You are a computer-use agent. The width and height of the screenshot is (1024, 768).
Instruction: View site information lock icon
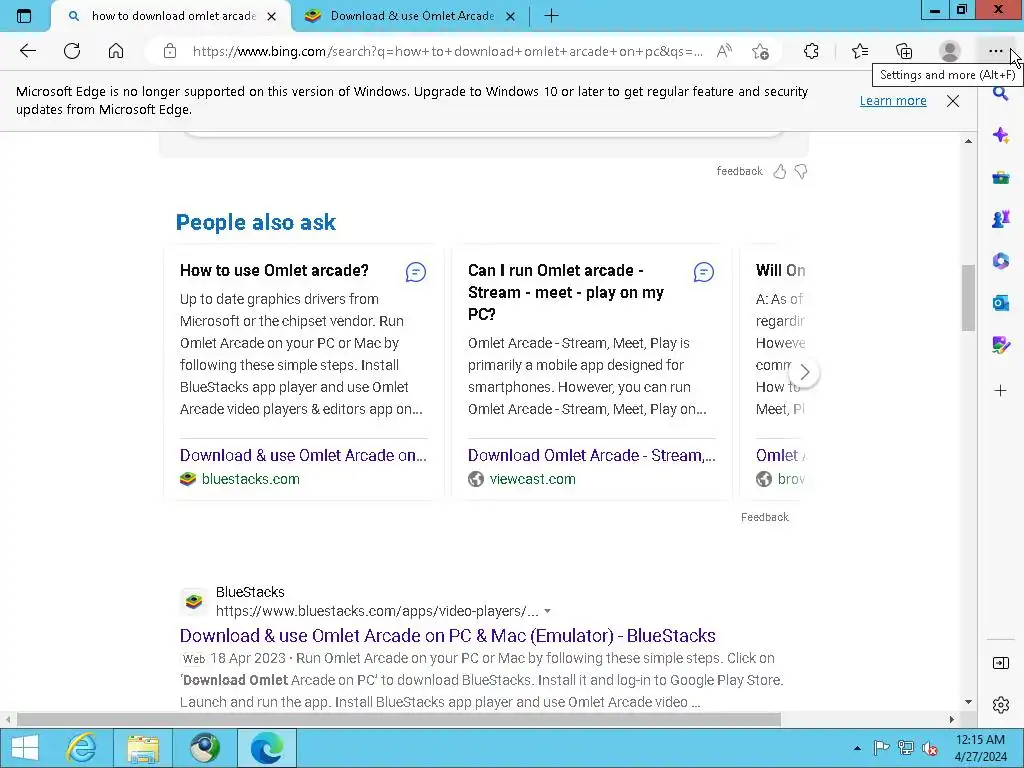pos(170,51)
